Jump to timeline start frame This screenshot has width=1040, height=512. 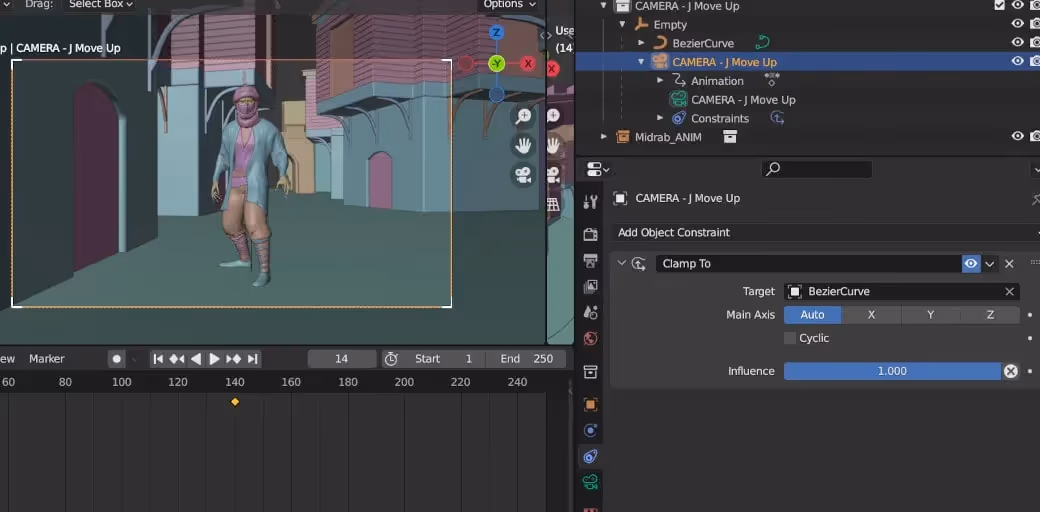(158, 359)
